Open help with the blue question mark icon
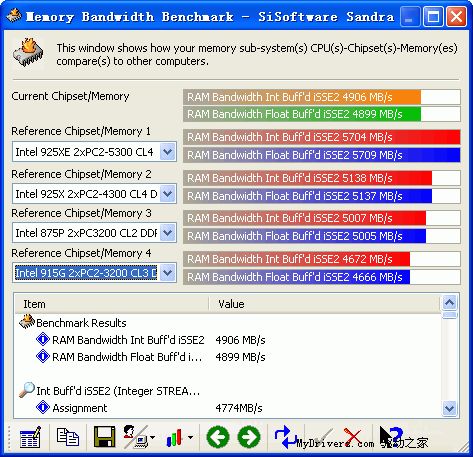 392,437
